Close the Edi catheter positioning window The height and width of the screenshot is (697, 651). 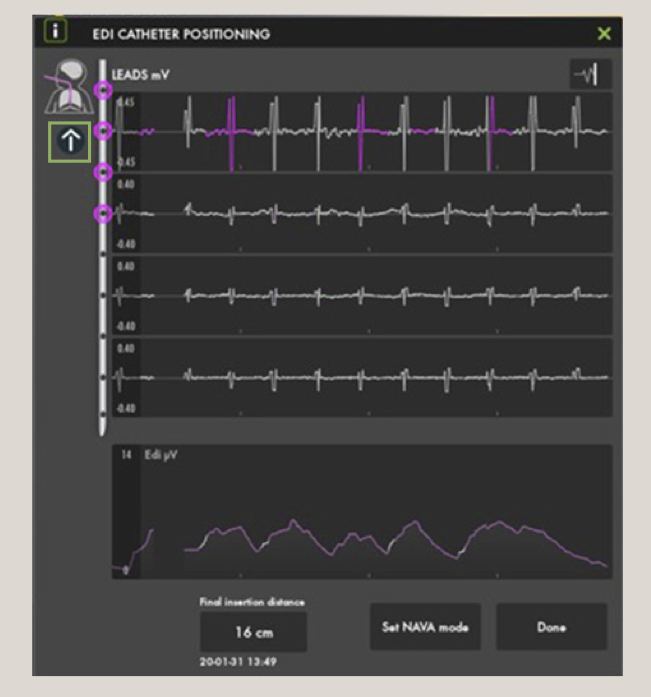tap(604, 33)
